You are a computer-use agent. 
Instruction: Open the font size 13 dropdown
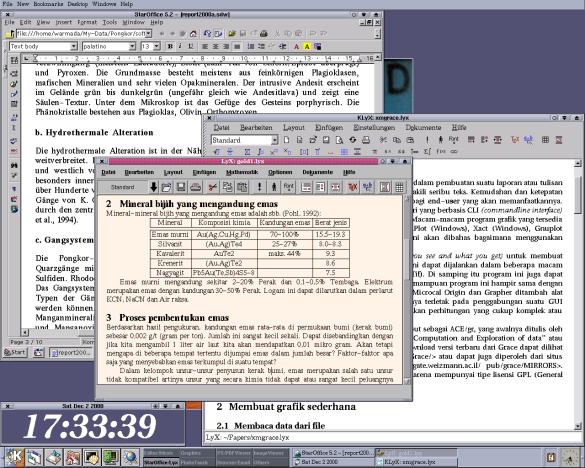pyautogui.click(x=157, y=46)
